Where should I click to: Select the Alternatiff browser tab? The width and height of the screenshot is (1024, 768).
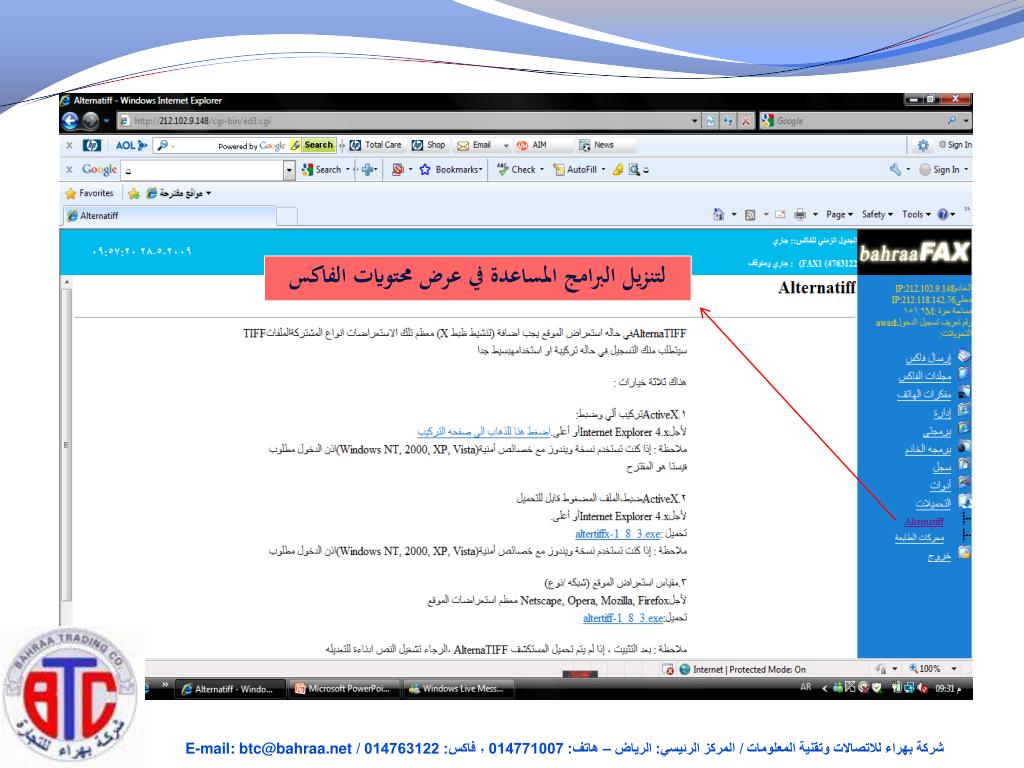170,216
